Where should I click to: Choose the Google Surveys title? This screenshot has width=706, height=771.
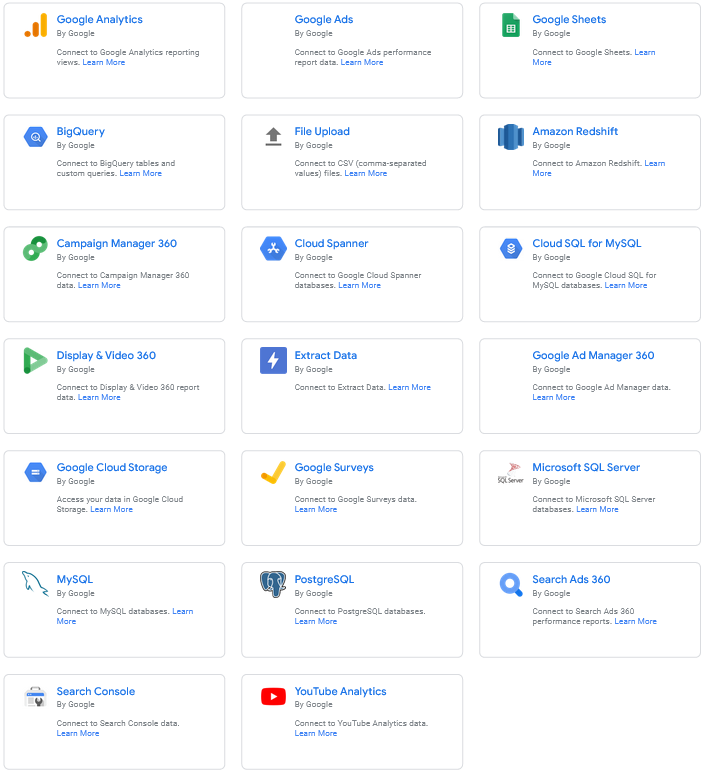click(x=334, y=468)
